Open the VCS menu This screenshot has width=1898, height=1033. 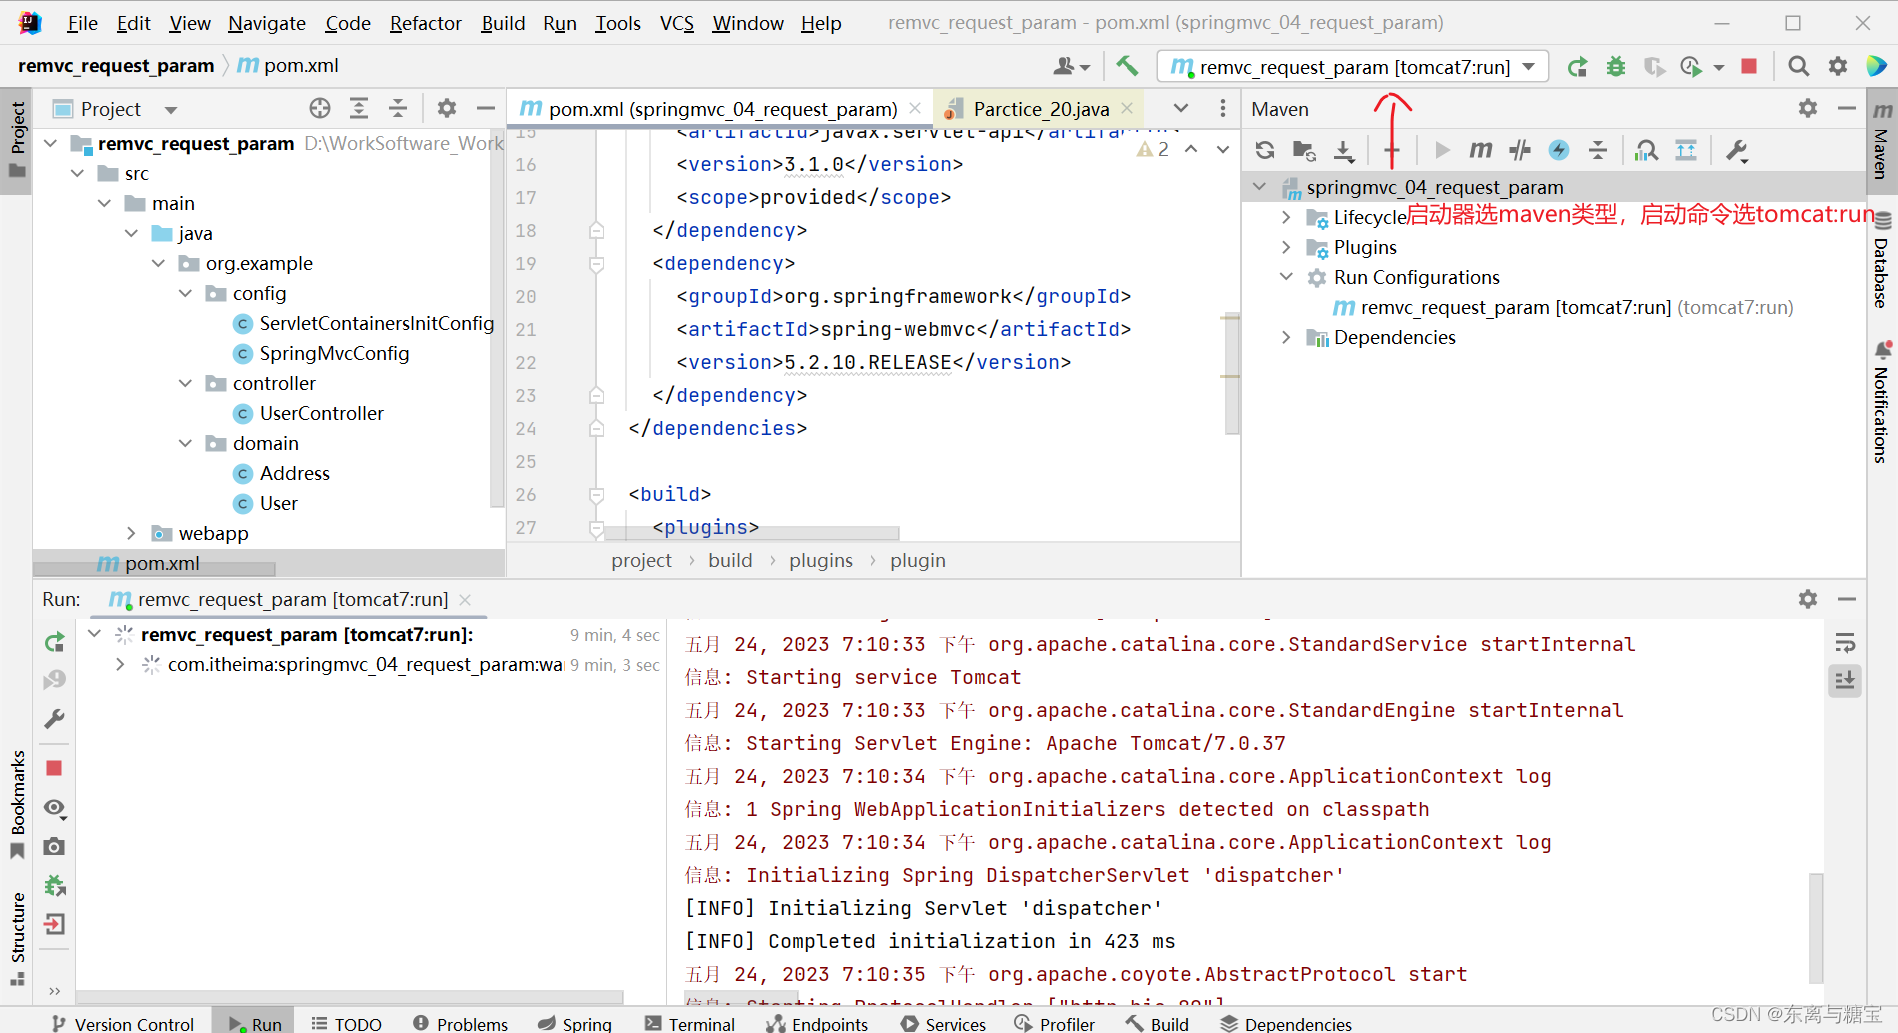677,23
